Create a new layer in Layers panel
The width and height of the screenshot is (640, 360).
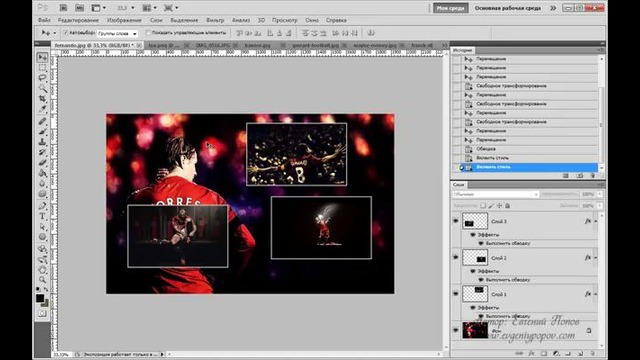click(580, 353)
